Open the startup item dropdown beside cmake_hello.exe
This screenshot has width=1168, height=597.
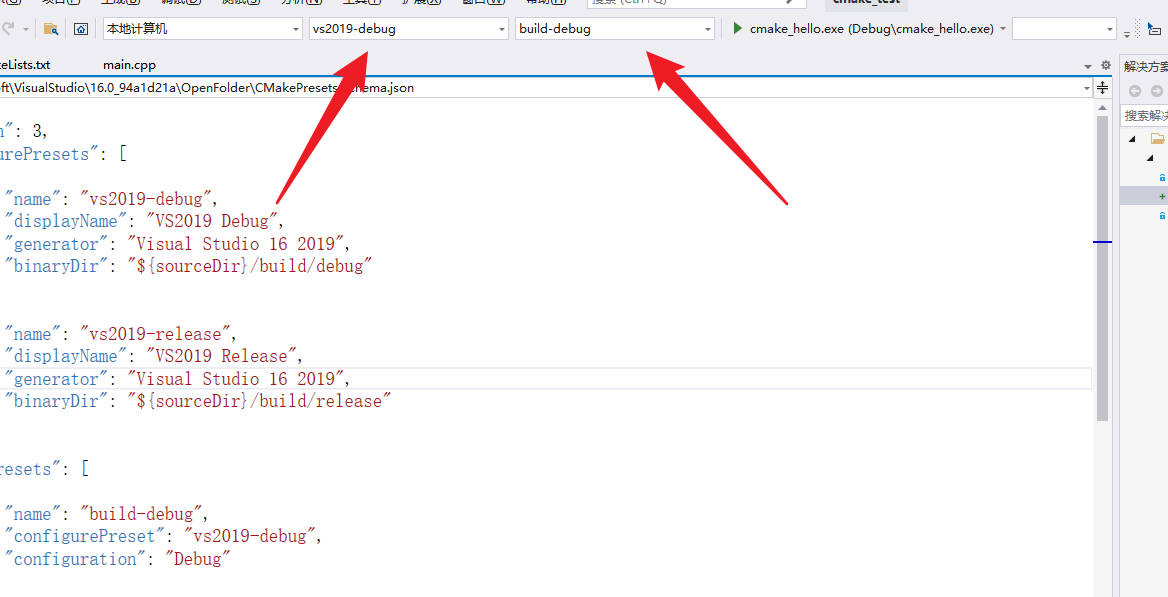[1004, 28]
